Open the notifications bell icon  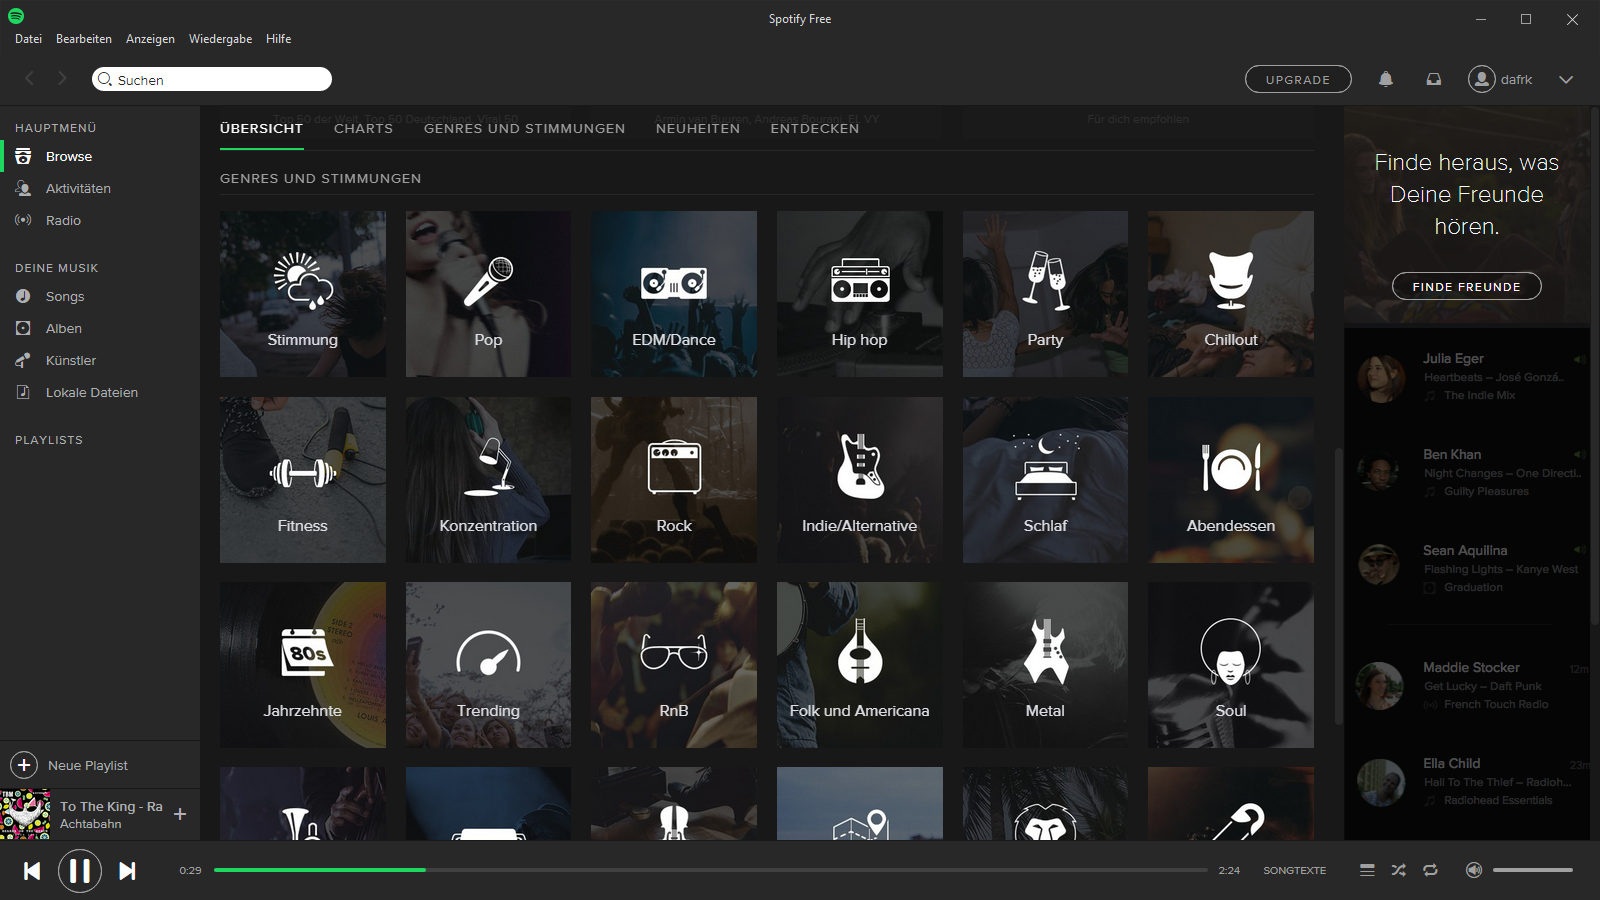(1386, 79)
